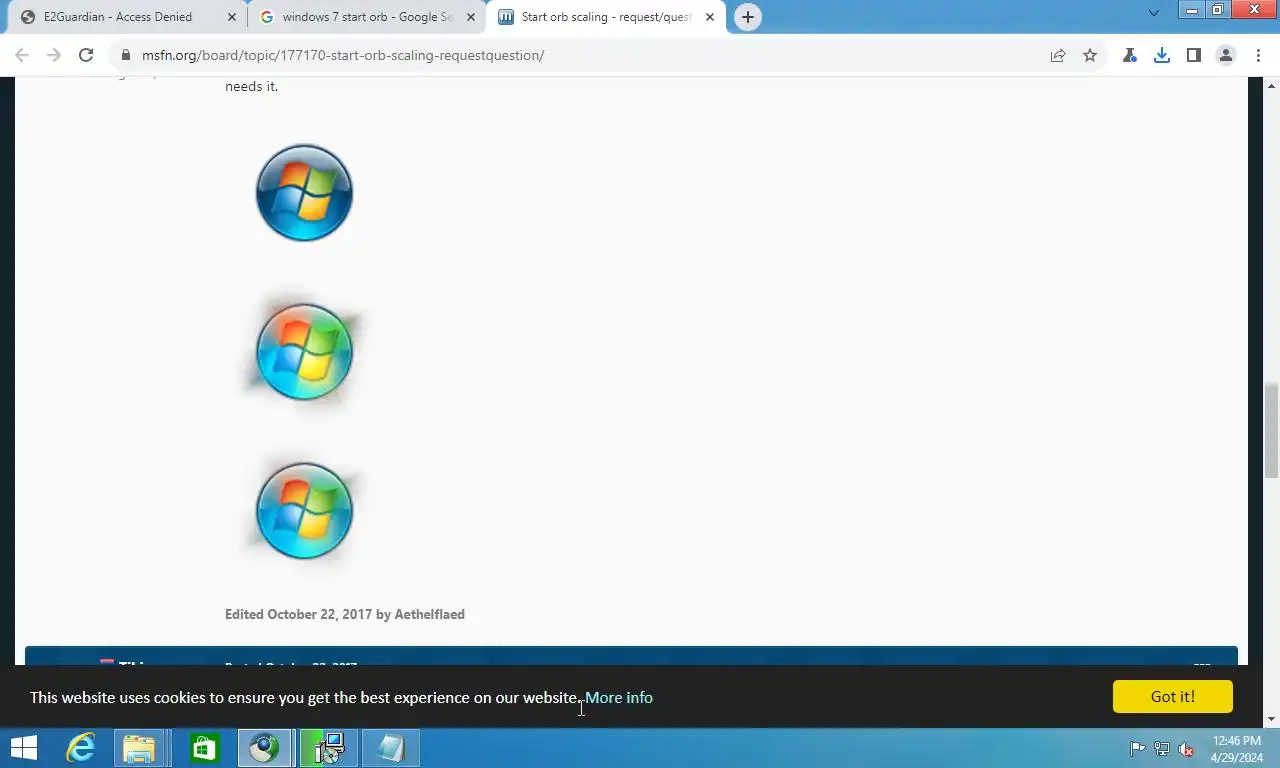Image resolution: width=1280 pixels, height=768 pixels.
Task: Select the Start orb scaling tab
Action: (x=606, y=17)
